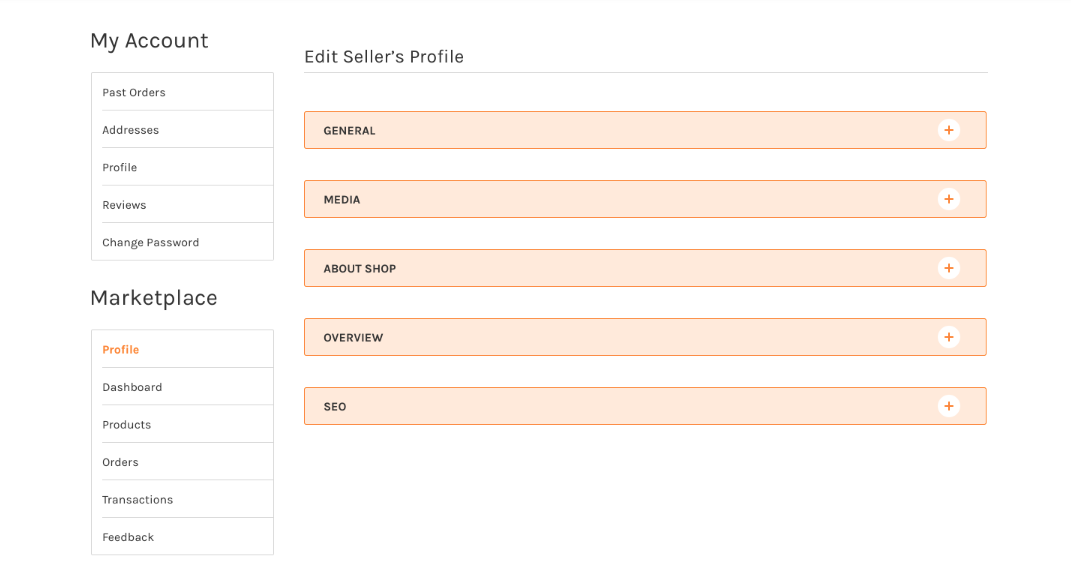Click the plus icon in MEDIA section
Viewport: 1071px width, 570px height.
[948, 199]
